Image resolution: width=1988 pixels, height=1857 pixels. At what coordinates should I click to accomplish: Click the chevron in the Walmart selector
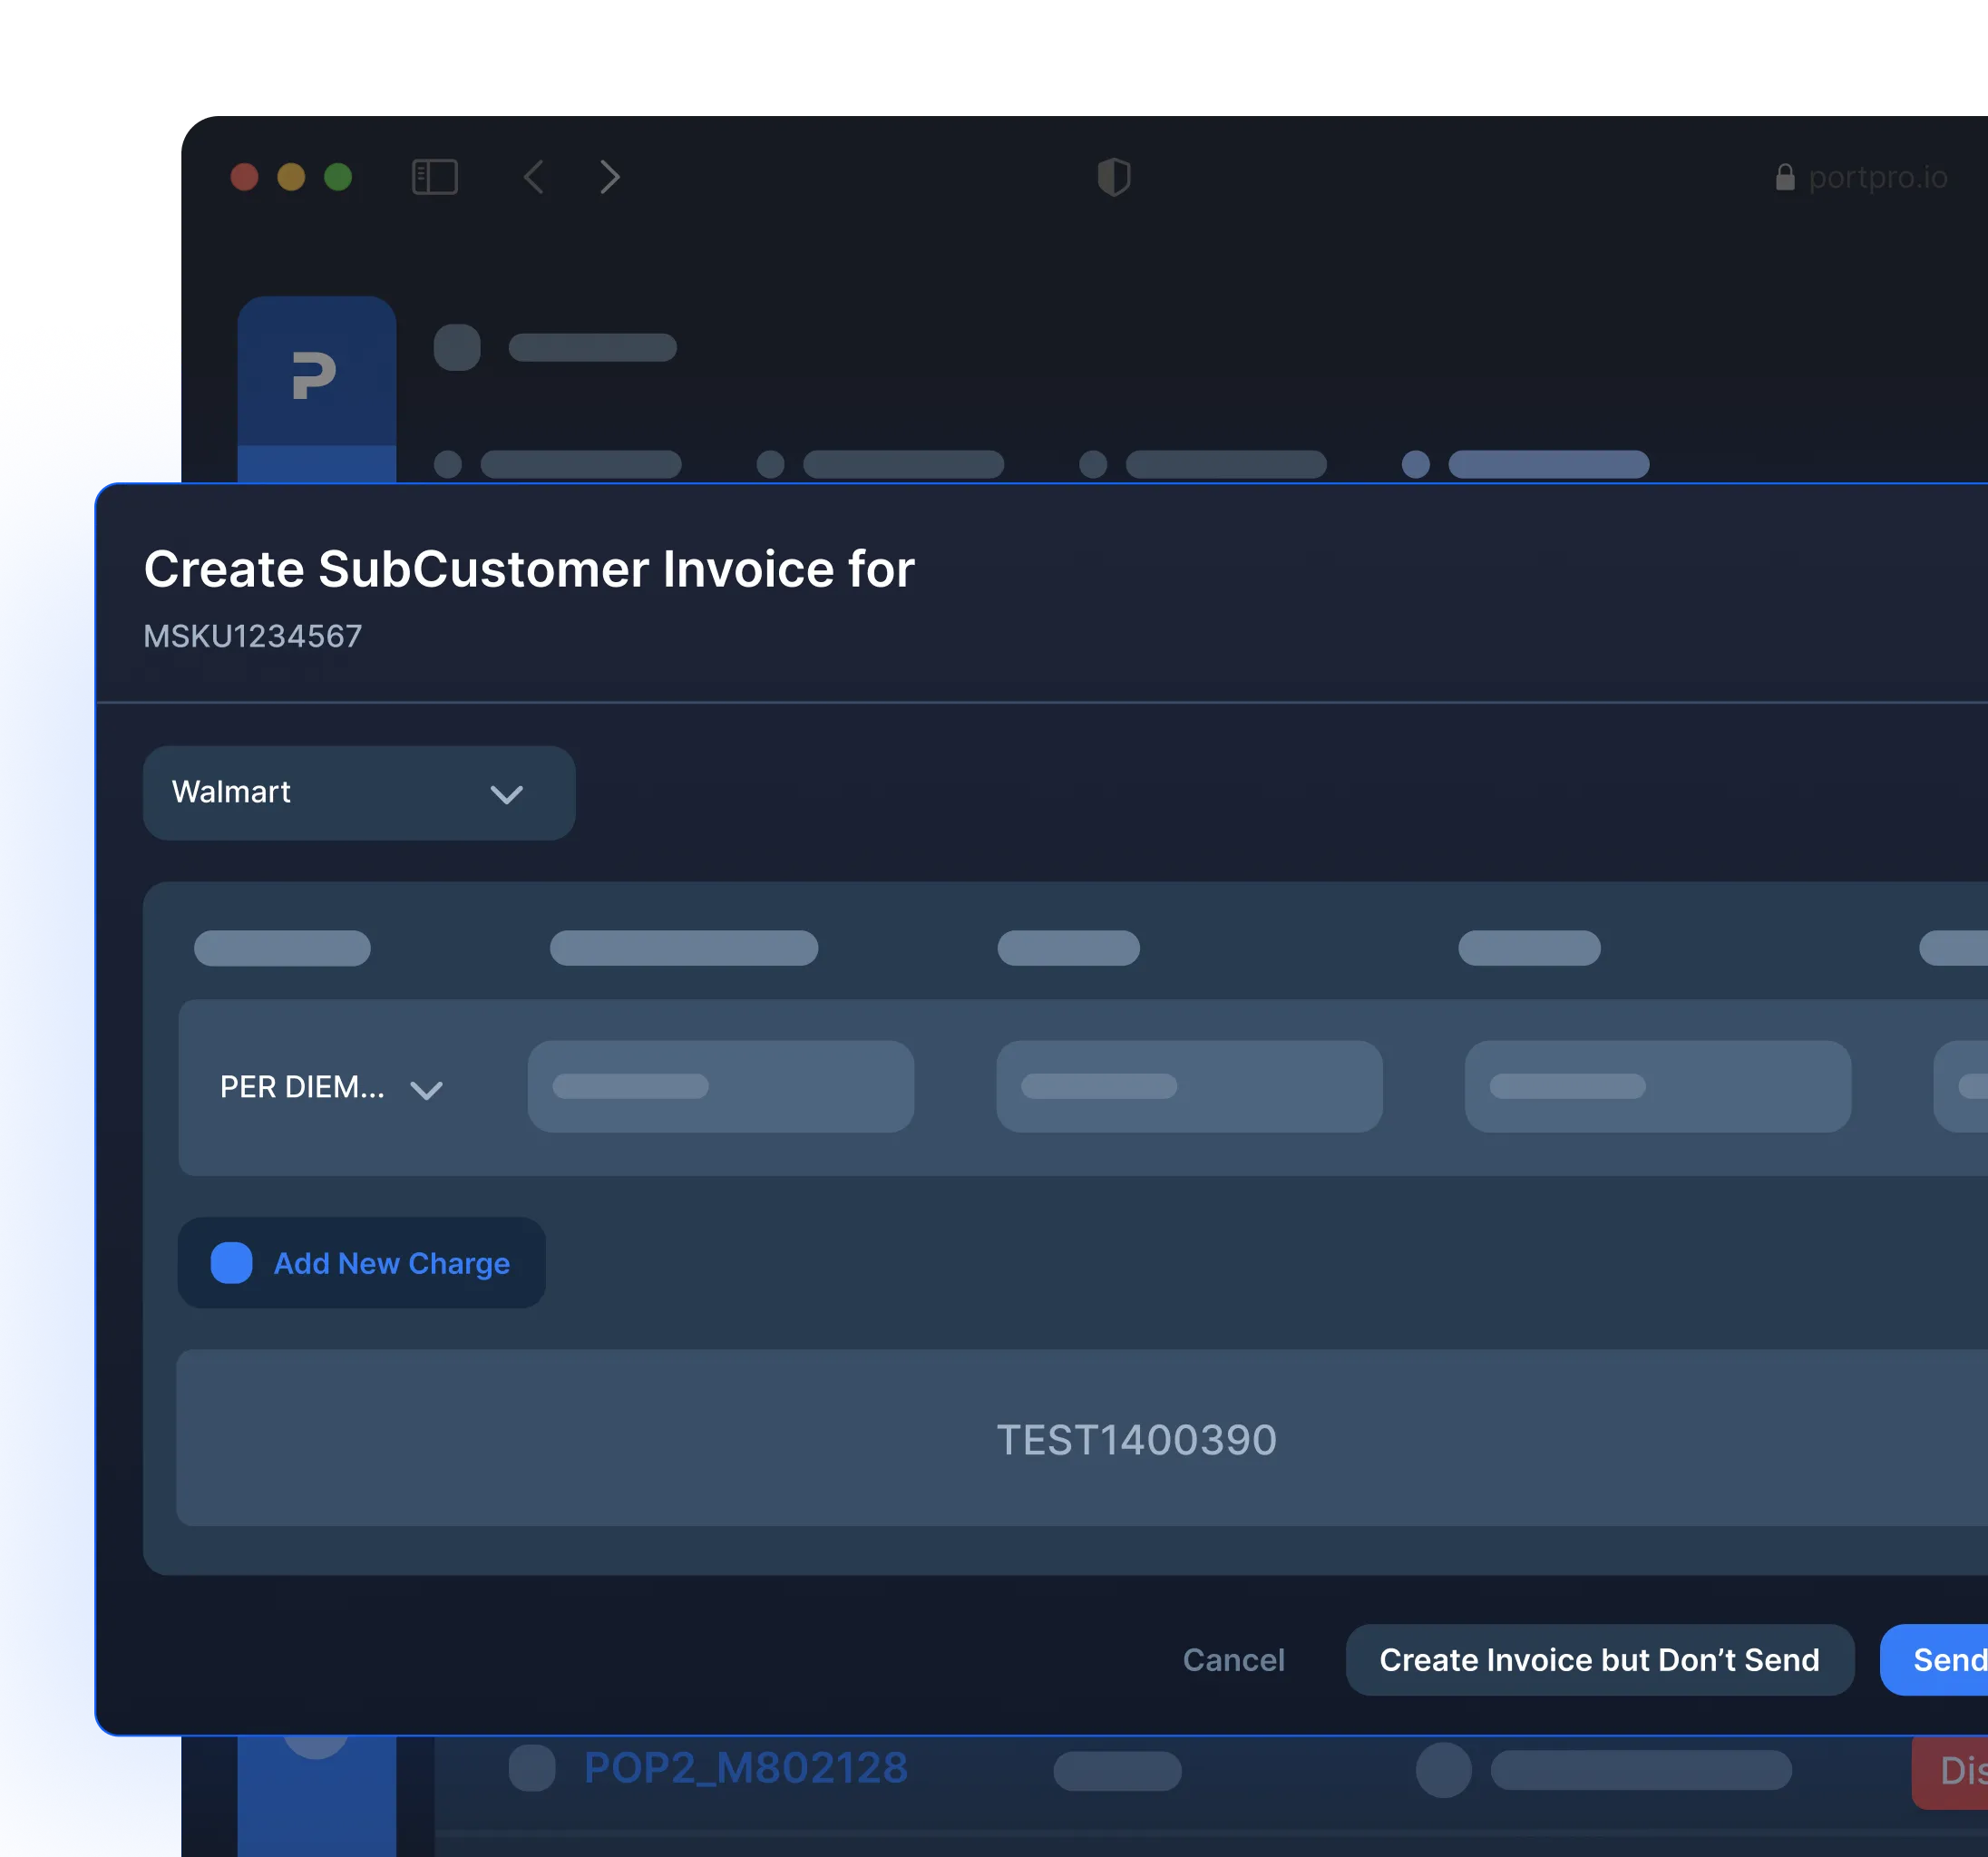[506, 795]
